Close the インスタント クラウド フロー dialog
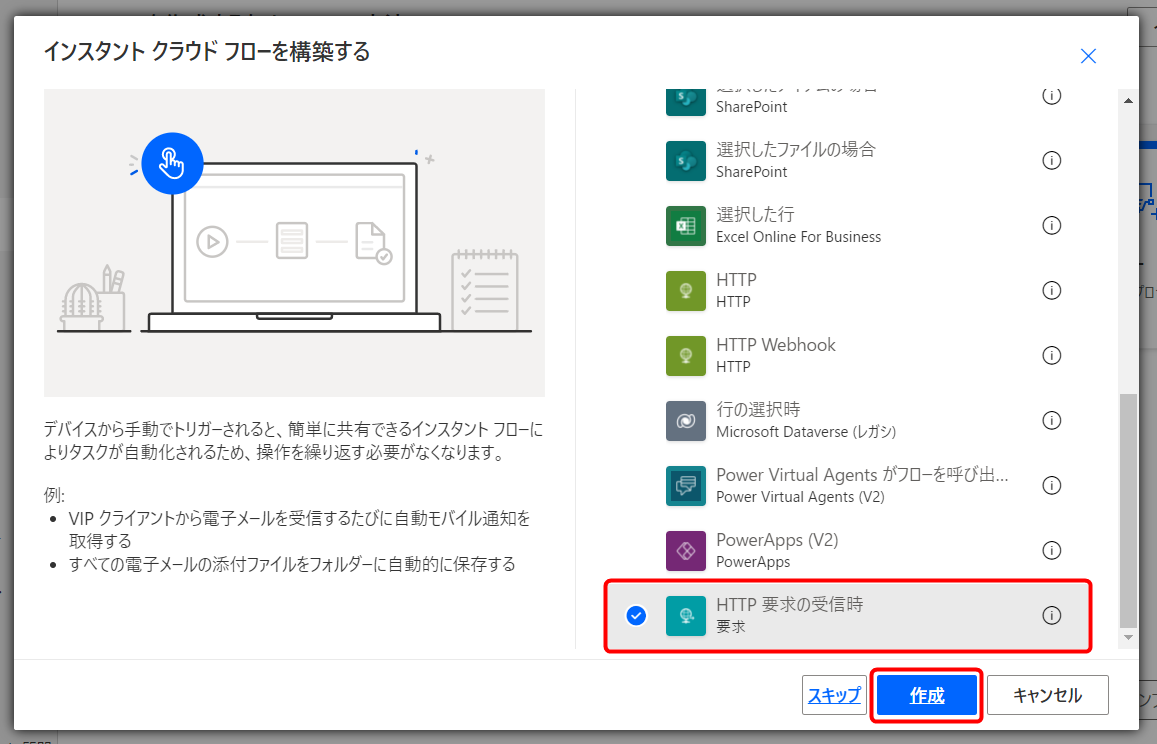Image resolution: width=1157 pixels, height=744 pixels. [1088, 56]
